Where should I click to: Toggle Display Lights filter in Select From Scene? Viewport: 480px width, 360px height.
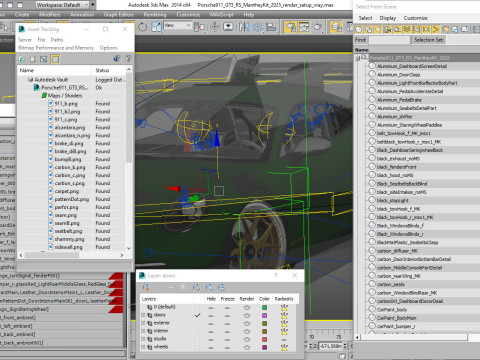[x=378, y=30]
